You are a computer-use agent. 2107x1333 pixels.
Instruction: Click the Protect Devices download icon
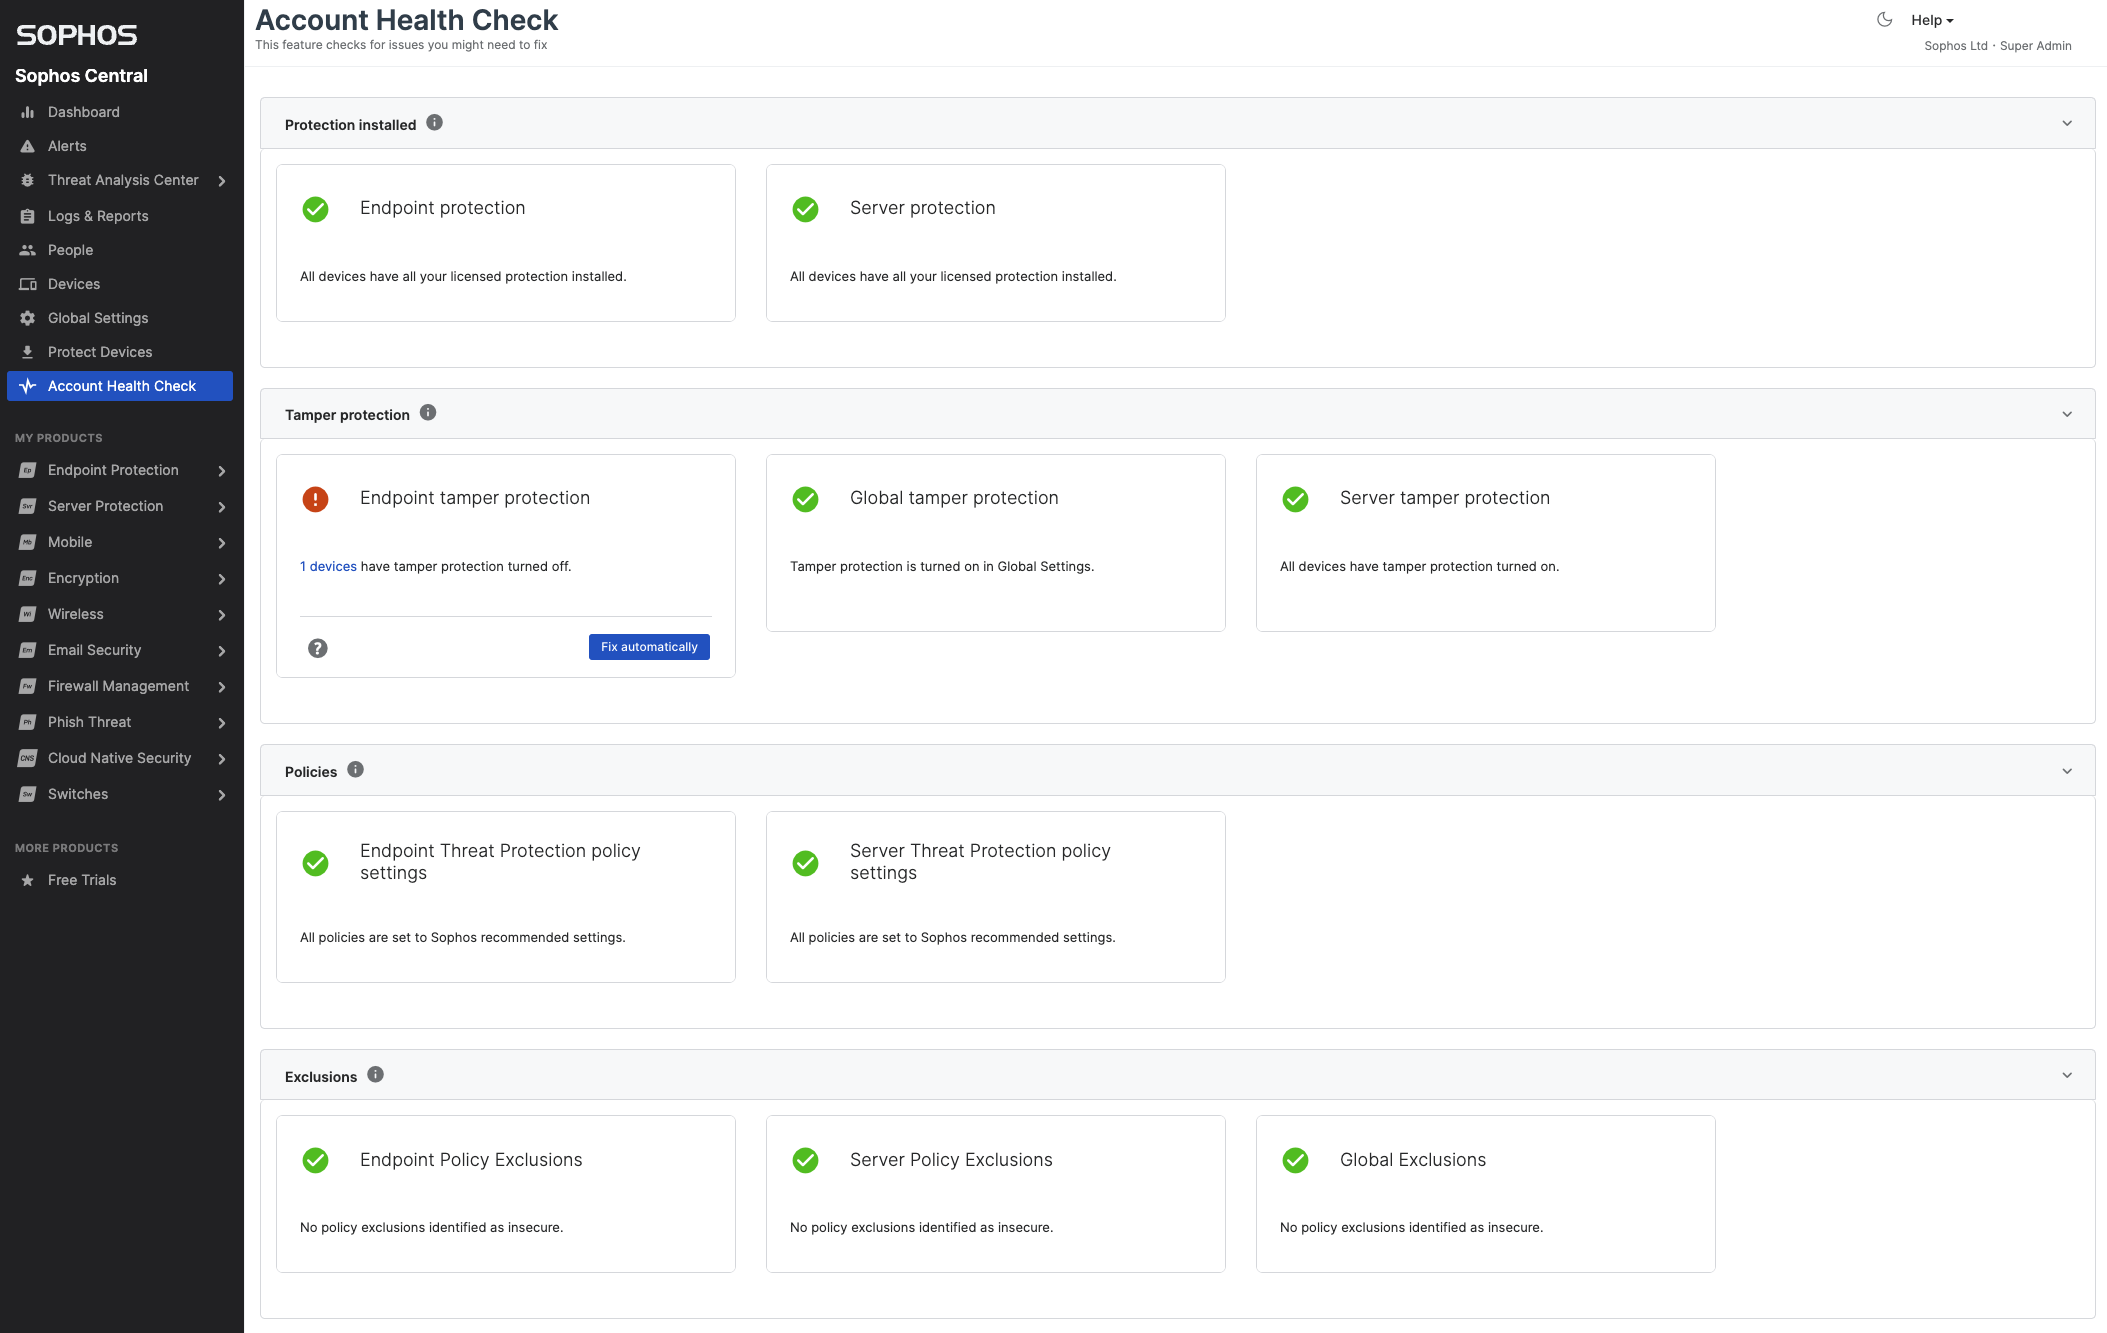coord(28,352)
